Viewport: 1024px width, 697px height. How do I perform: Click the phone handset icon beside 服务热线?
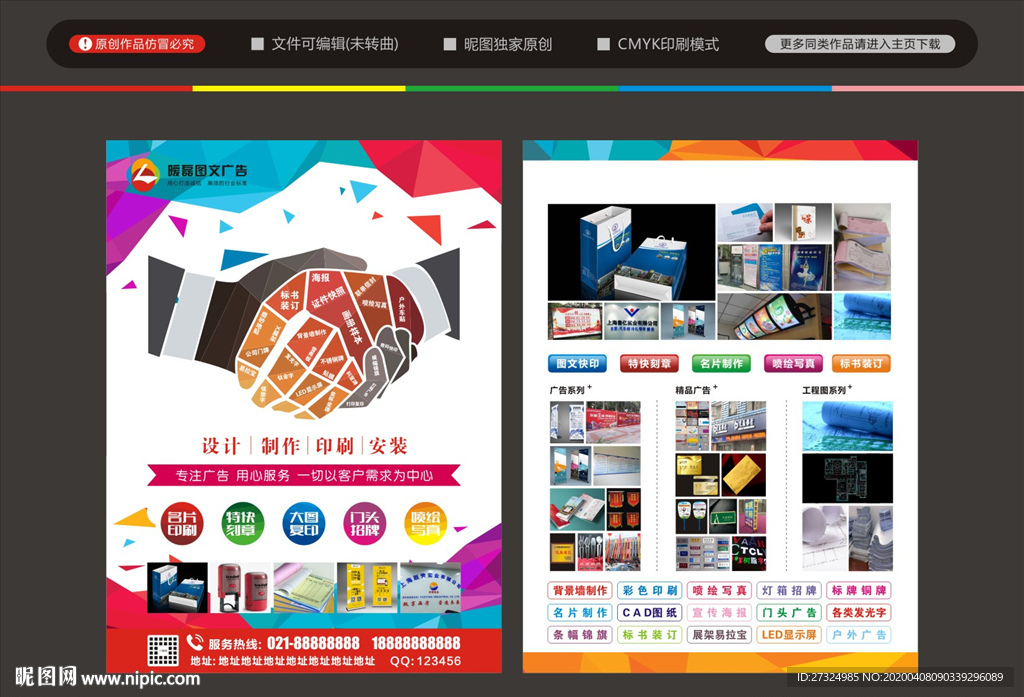(x=195, y=642)
